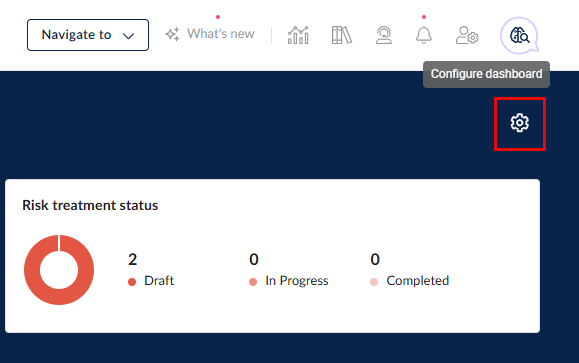Click the Completed status label
This screenshot has height=363, width=579.
tap(418, 281)
